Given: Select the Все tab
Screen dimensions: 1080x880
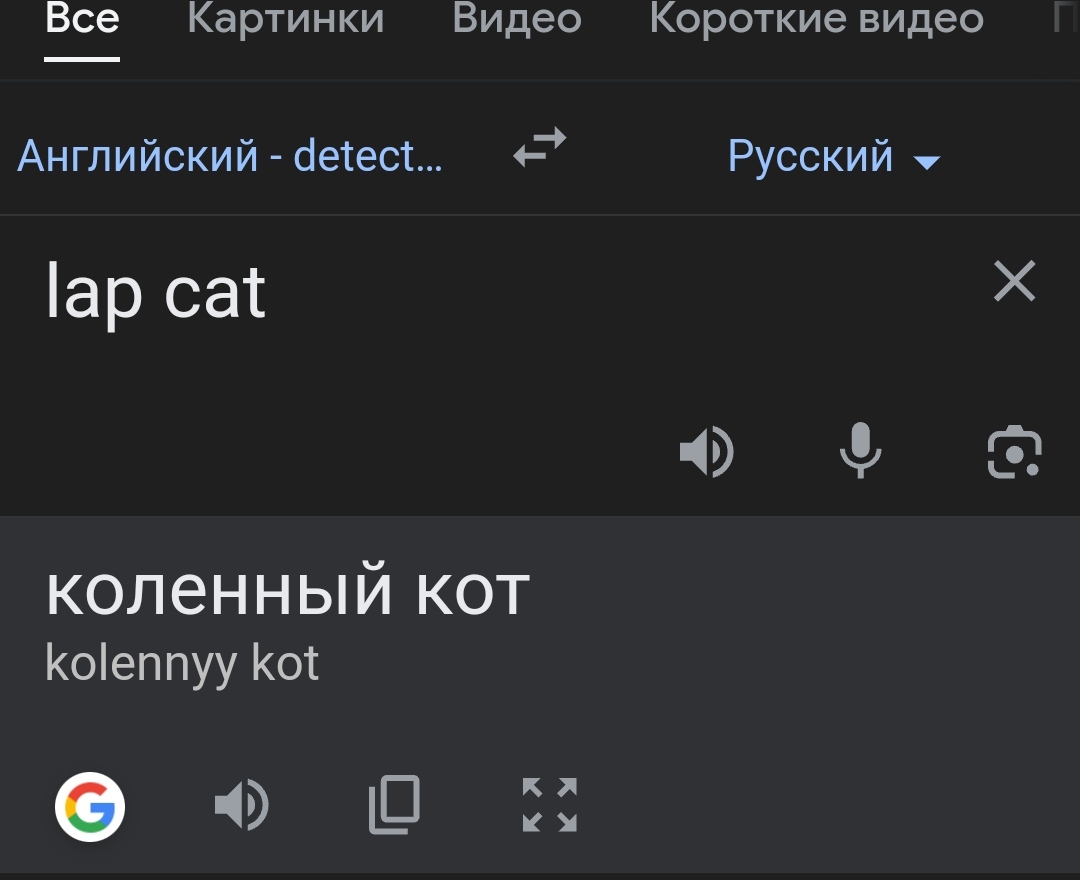Looking at the screenshot, I should click(82, 19).
